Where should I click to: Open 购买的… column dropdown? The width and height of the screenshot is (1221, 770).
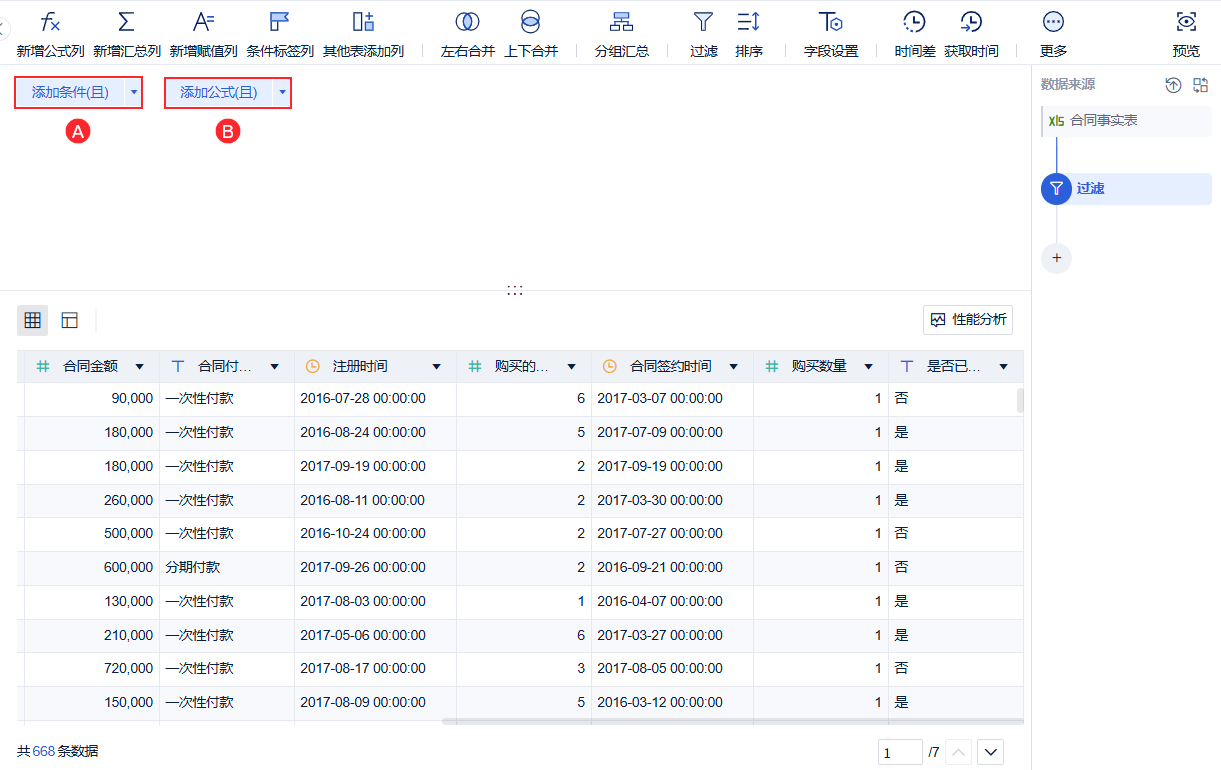pos(572,367)
